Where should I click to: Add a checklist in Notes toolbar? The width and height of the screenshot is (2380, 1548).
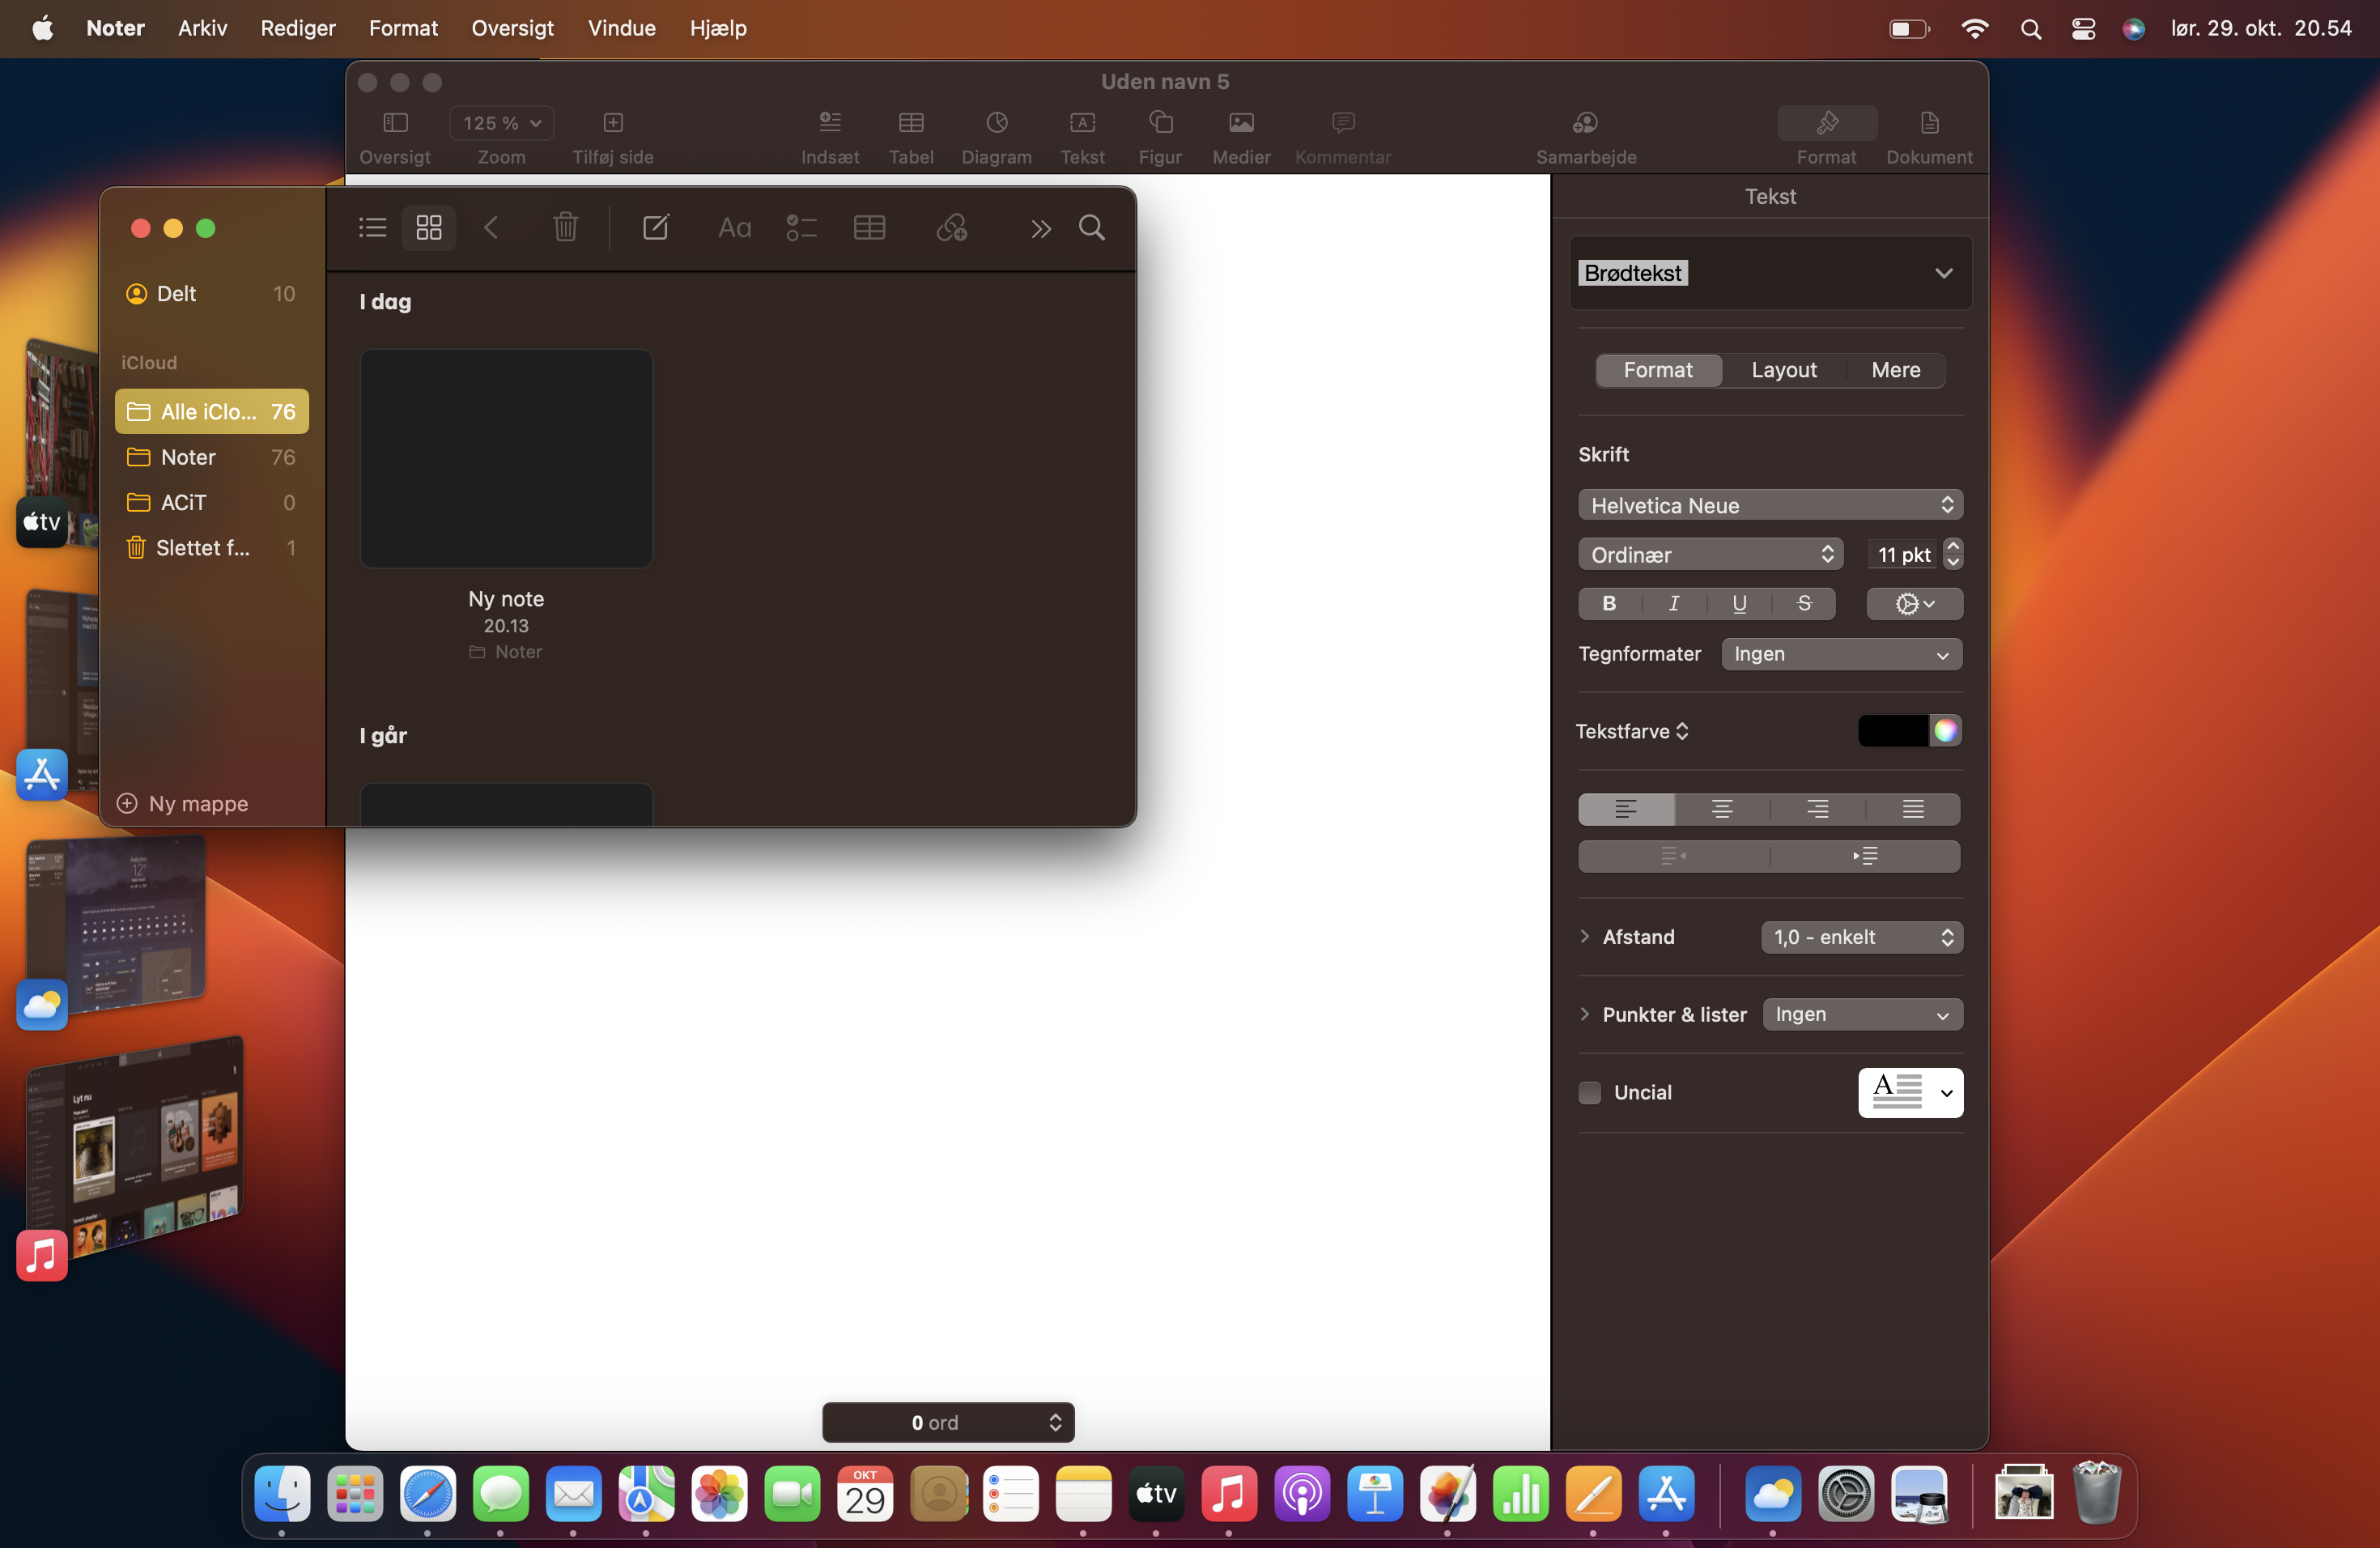(801, 228)
